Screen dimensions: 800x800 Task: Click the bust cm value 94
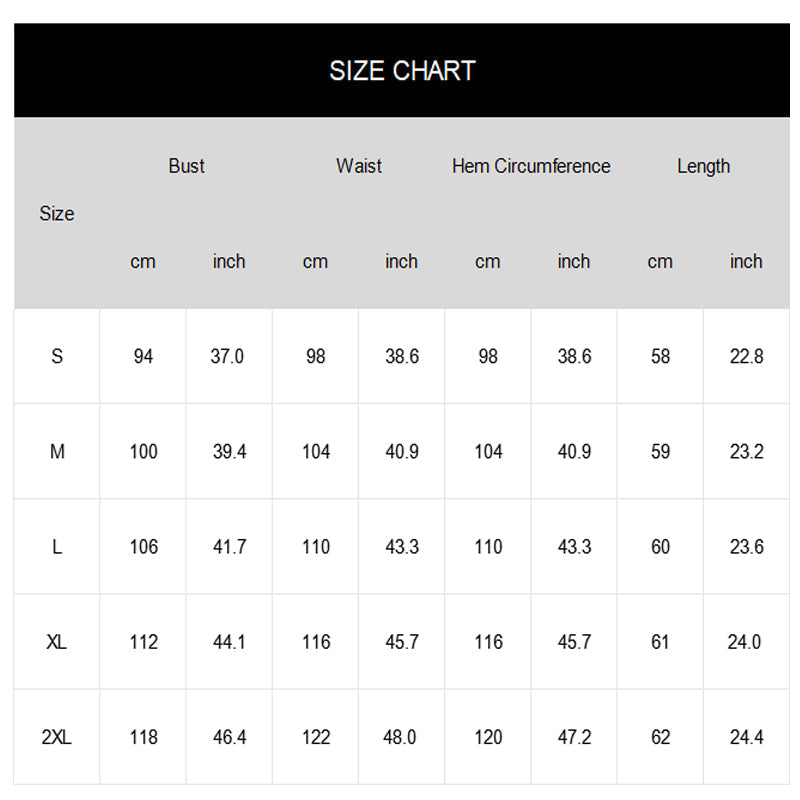pos(143,356)
